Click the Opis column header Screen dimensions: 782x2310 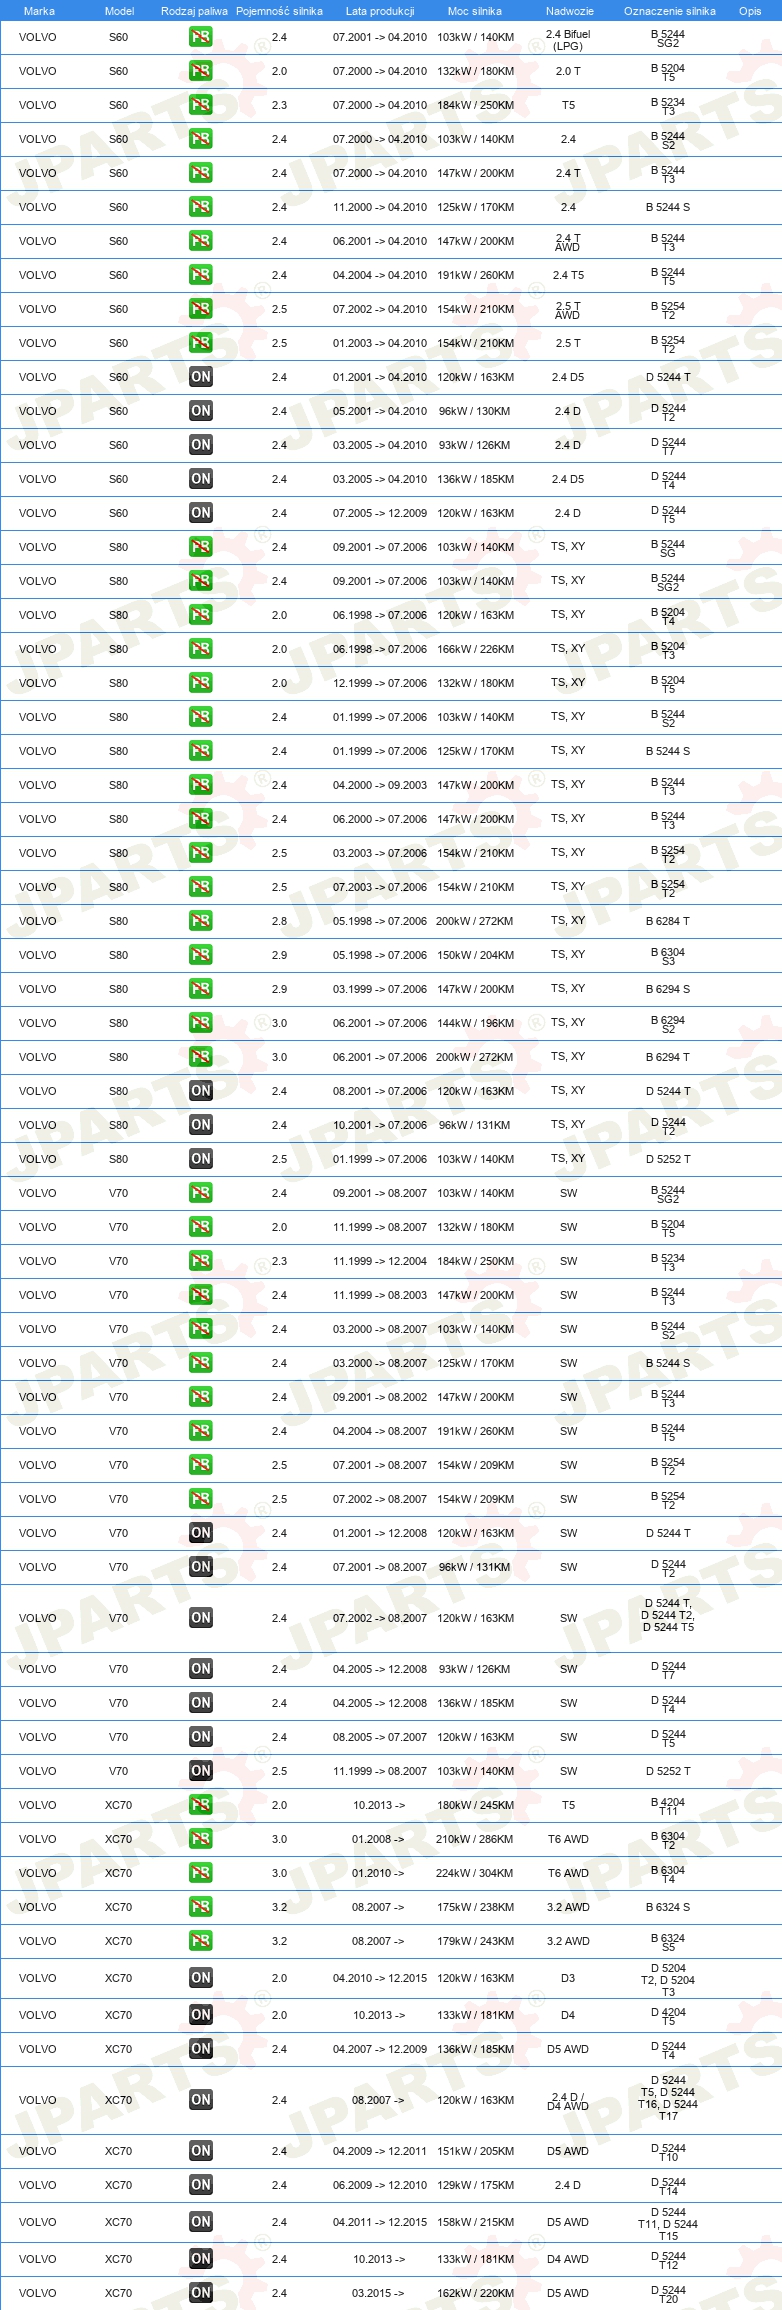[750, 11]
